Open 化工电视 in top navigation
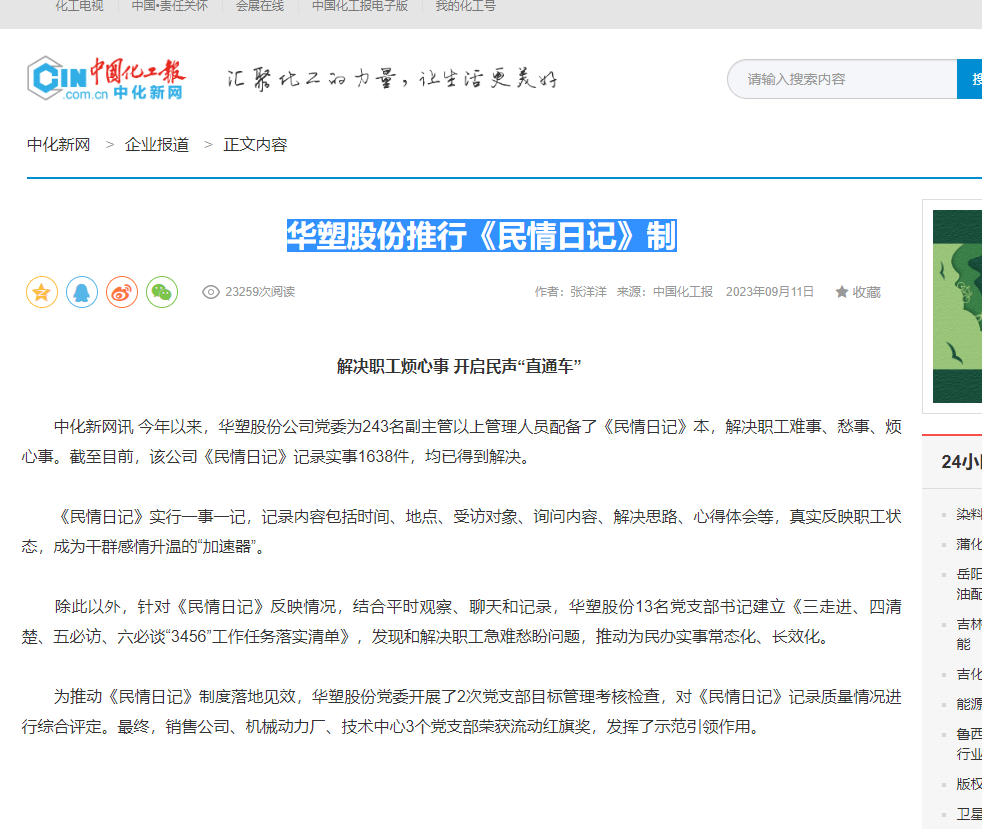Viewport: 982px width, 829px height. tap(79, 6)
